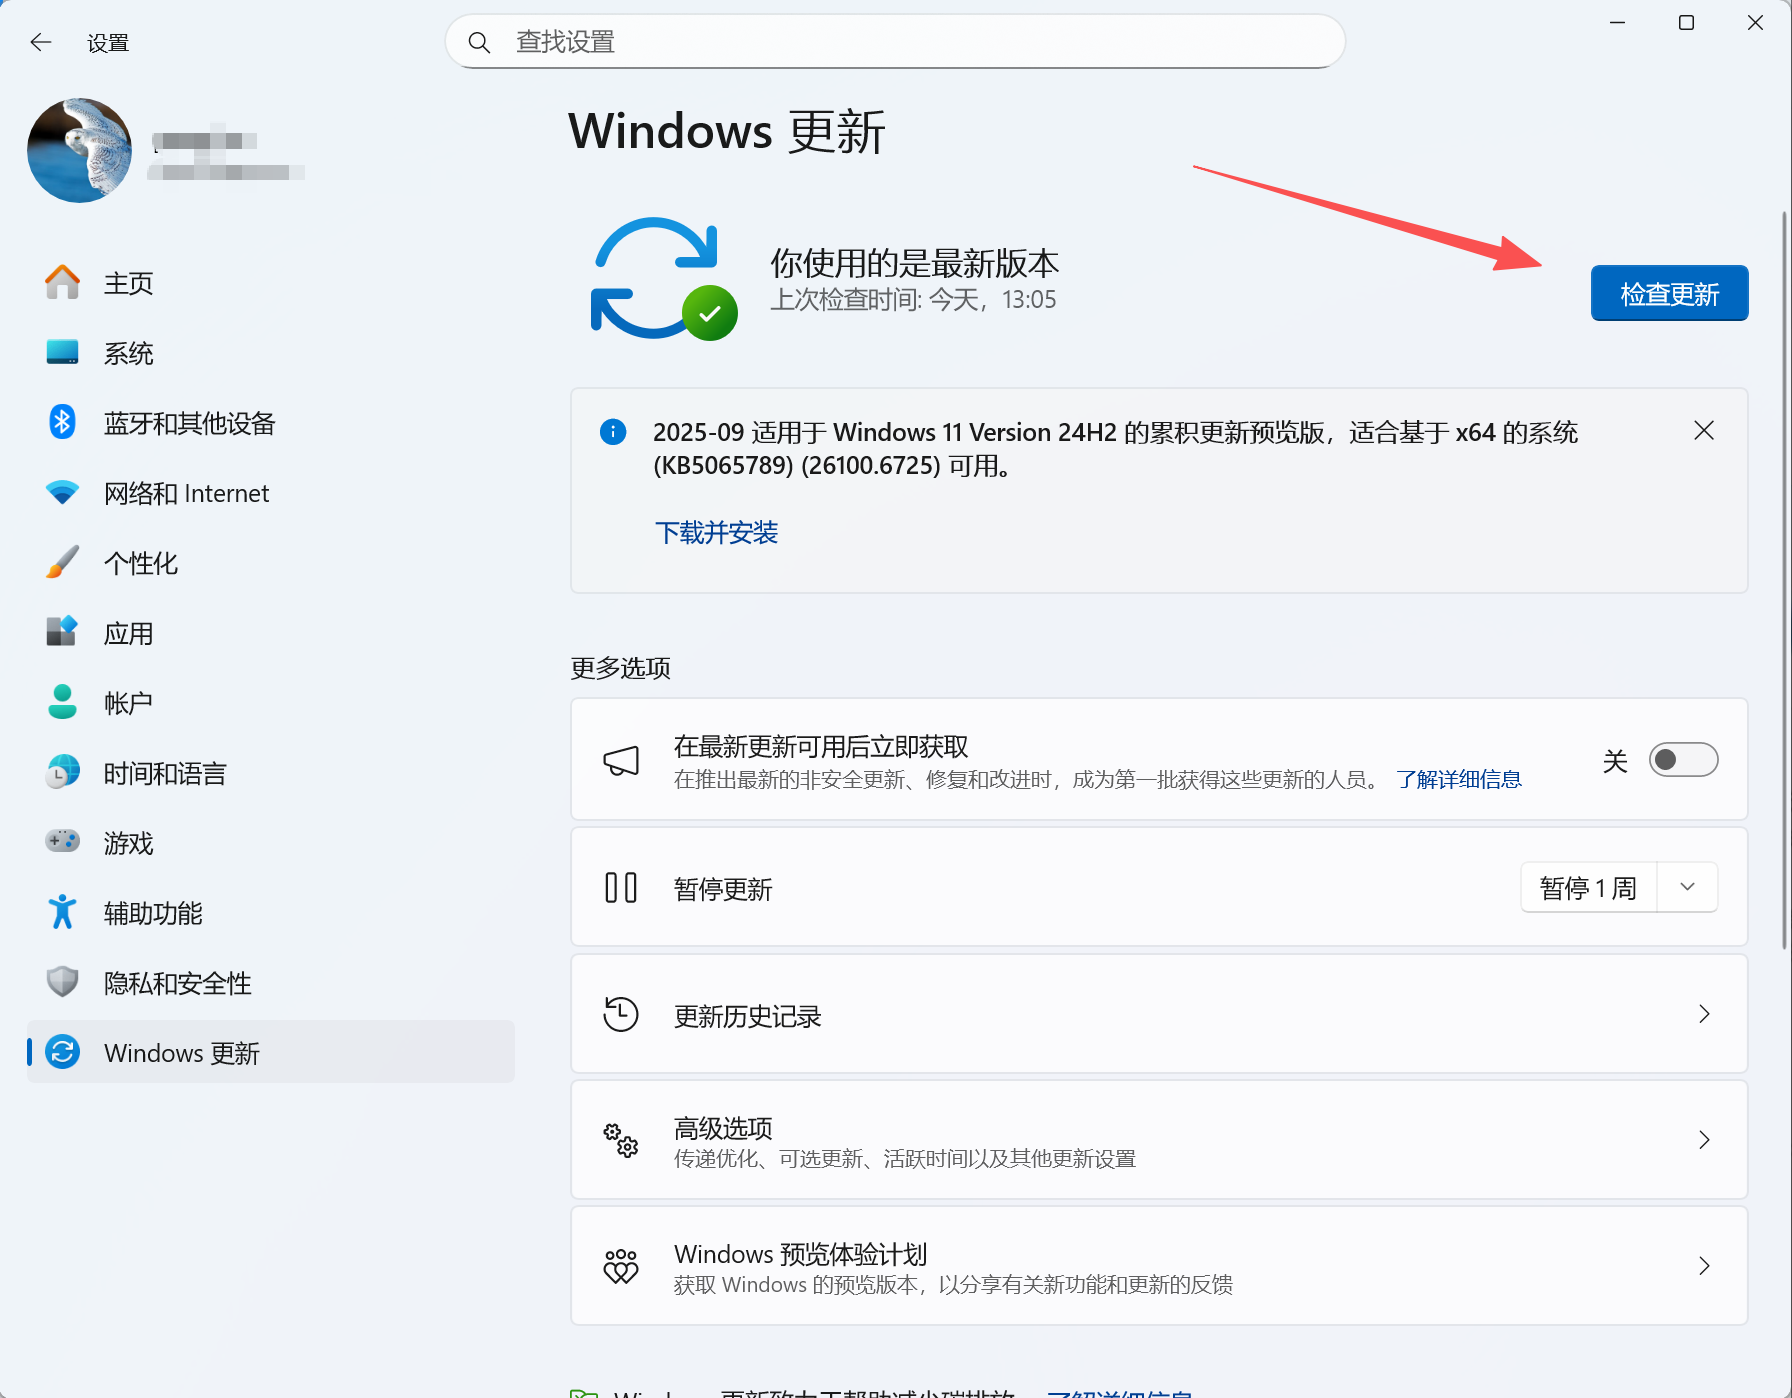The image size is (1792, 1398).
Task: Click the 下载并安装 link
Action: (x=716, y=533)
